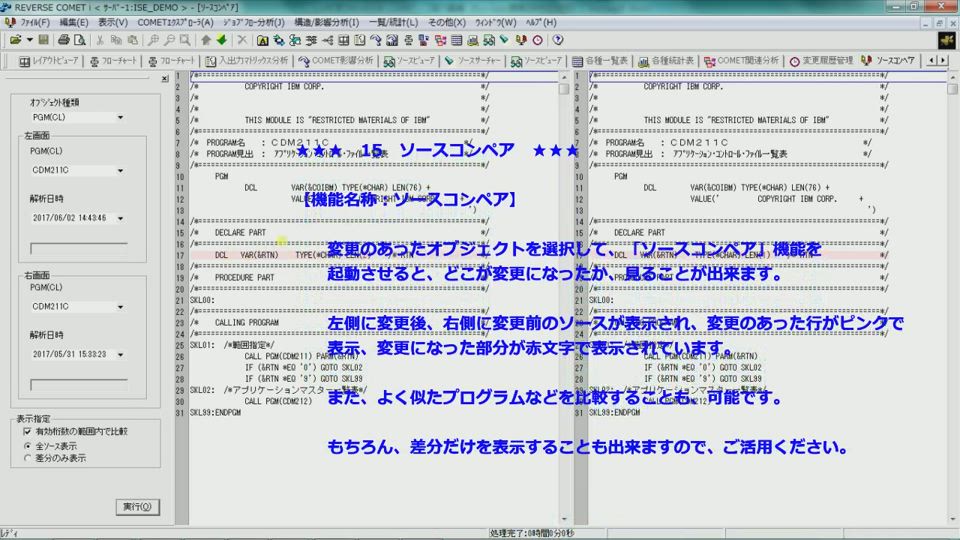Click the green down arrow icon
This screenshot has width=960, height=540.
click(221, 40)
